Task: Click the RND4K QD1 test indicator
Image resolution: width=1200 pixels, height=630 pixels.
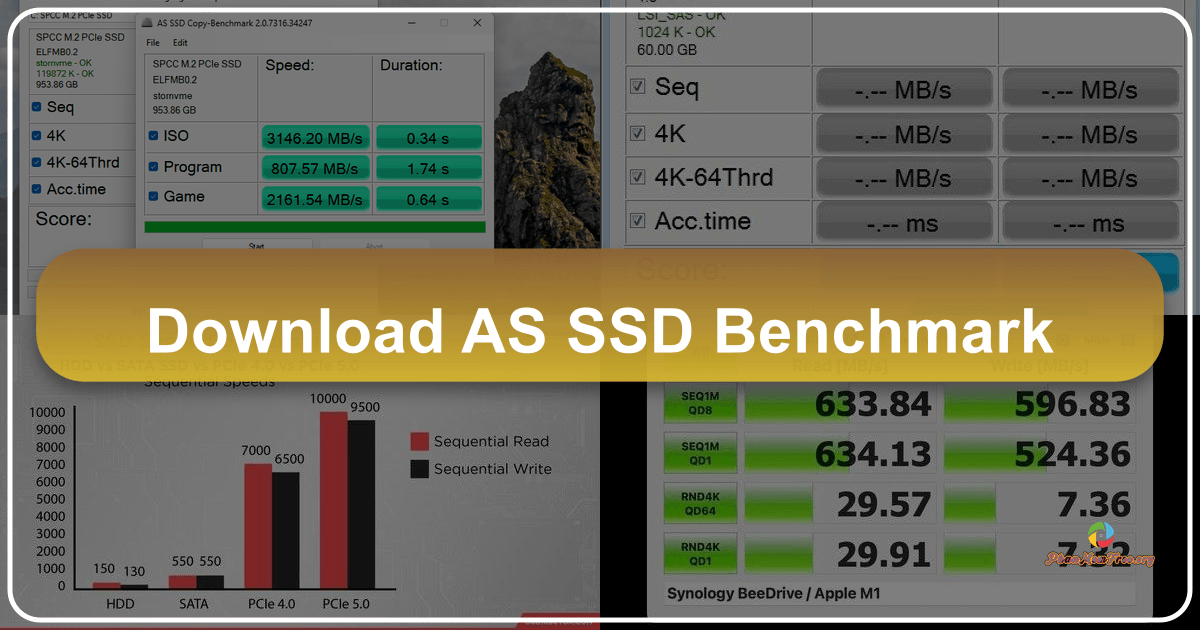Action: pos(700,552)
